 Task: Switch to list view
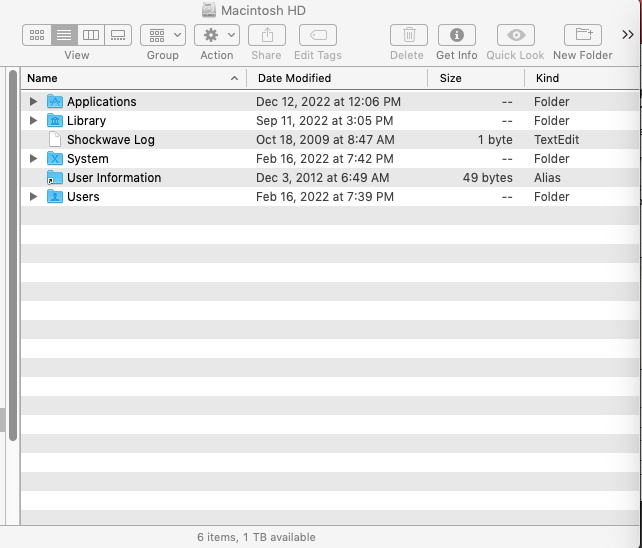64,35
